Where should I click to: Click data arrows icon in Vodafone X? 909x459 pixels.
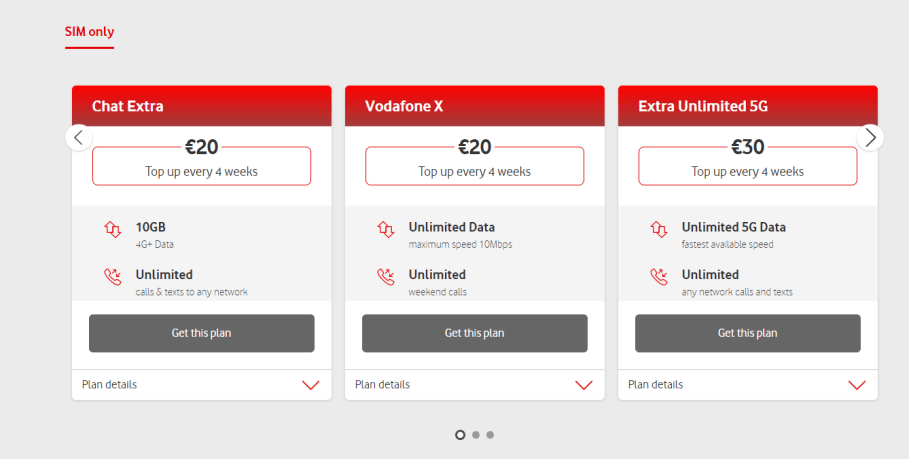click(x=386, y=230)
